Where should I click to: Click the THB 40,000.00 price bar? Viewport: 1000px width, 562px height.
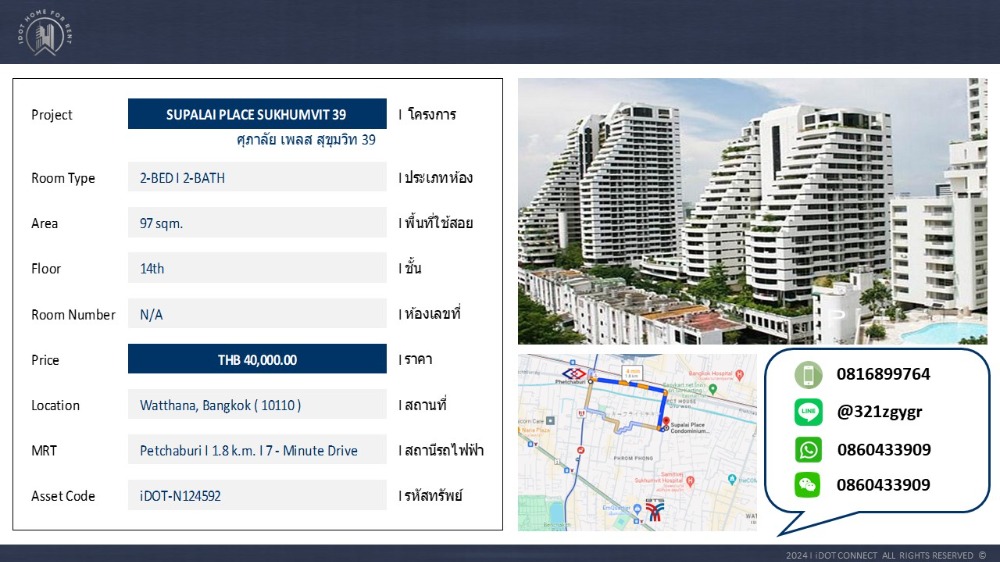[x=257, y=360]
